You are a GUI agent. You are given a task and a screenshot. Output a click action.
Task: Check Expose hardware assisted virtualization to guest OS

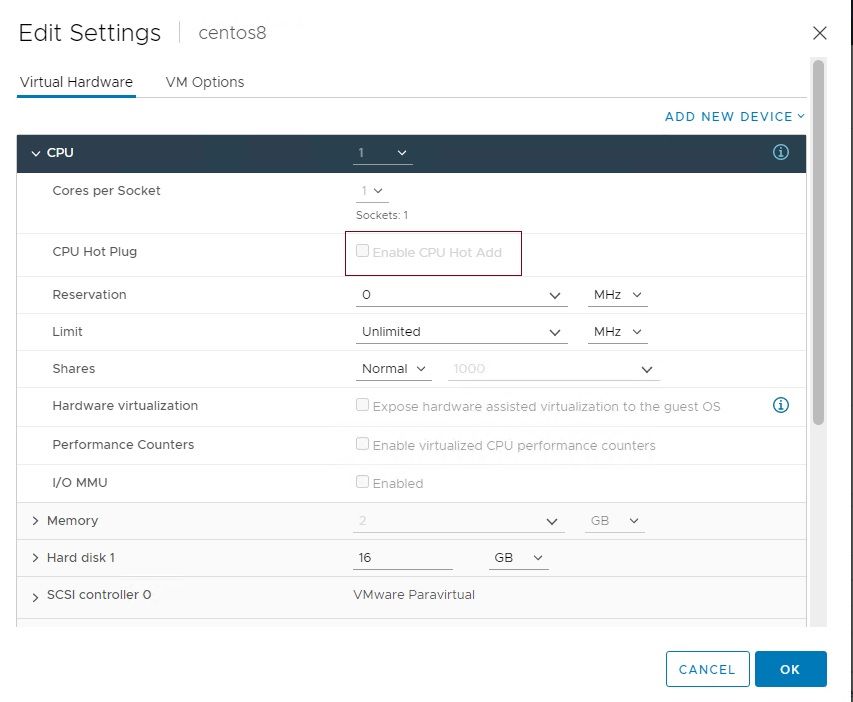click(362, 405)
